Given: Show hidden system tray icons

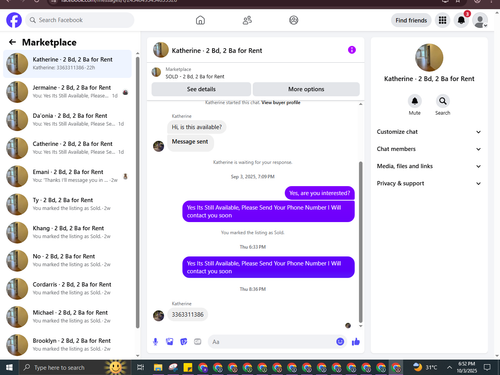Looking at the screenshot, I should tap(449, 367).
